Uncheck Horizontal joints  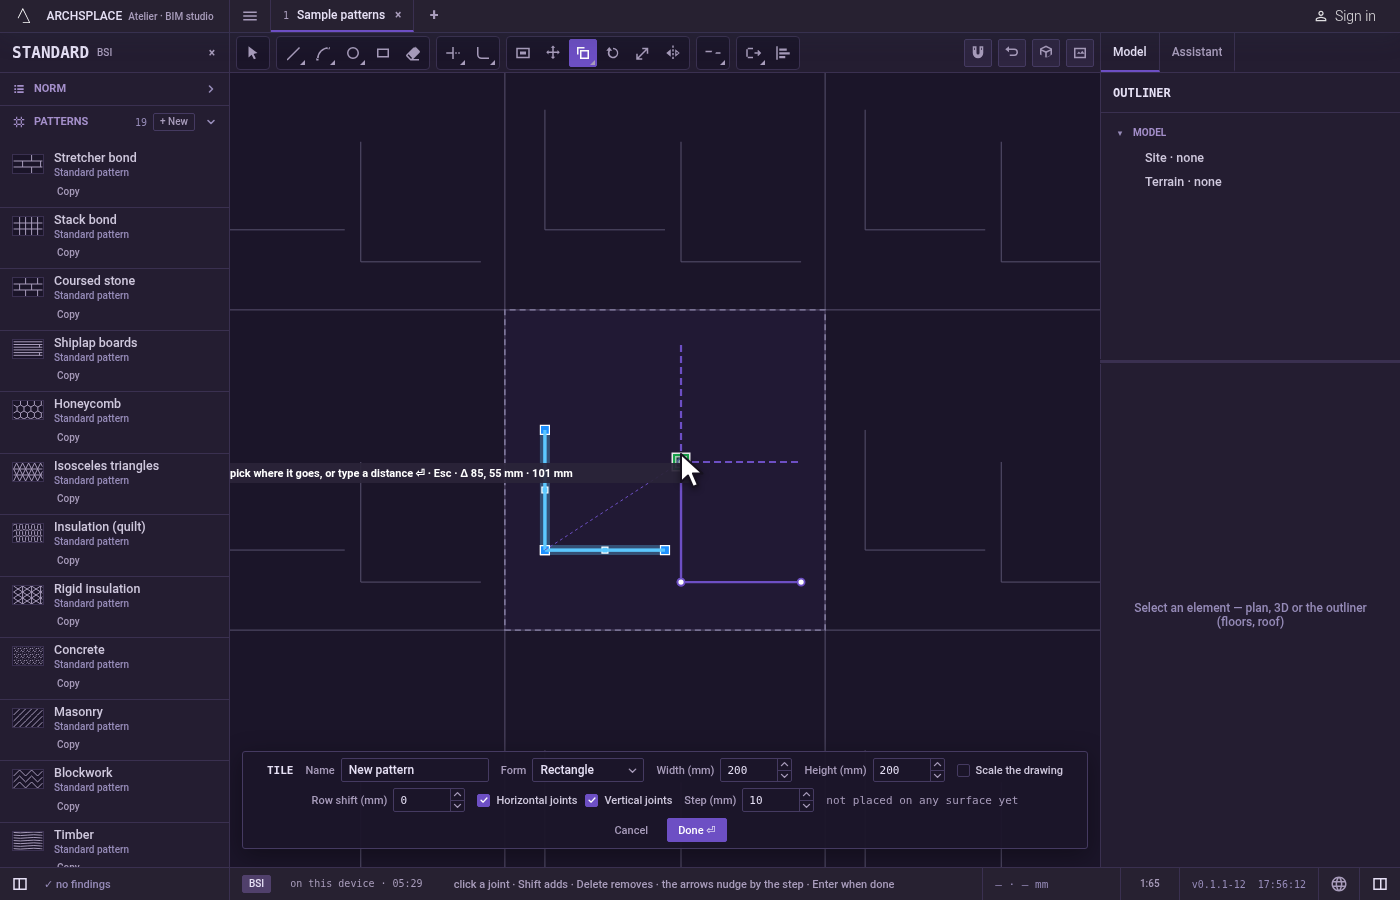tap(484, 800)
